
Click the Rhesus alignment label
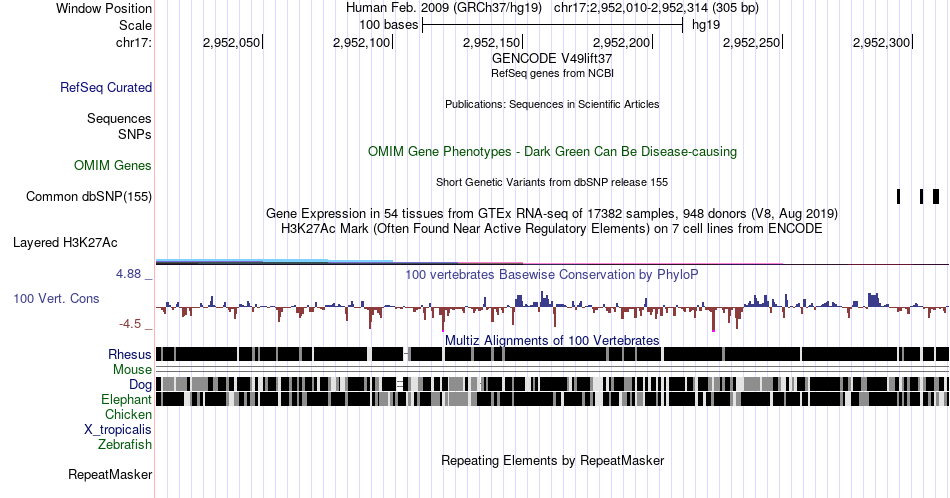tap(130, 354)
